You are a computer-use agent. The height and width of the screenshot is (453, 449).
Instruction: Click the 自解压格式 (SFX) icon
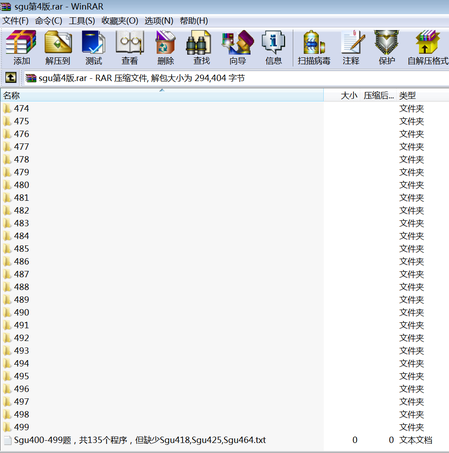[x=428, y=48]
